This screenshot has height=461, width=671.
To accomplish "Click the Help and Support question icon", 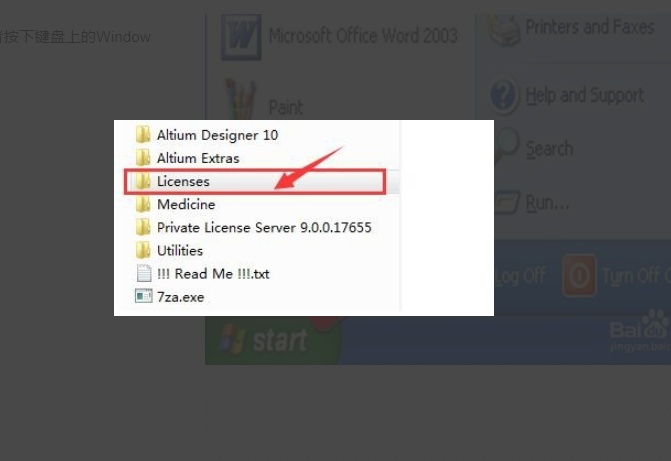I will [503, 95].
